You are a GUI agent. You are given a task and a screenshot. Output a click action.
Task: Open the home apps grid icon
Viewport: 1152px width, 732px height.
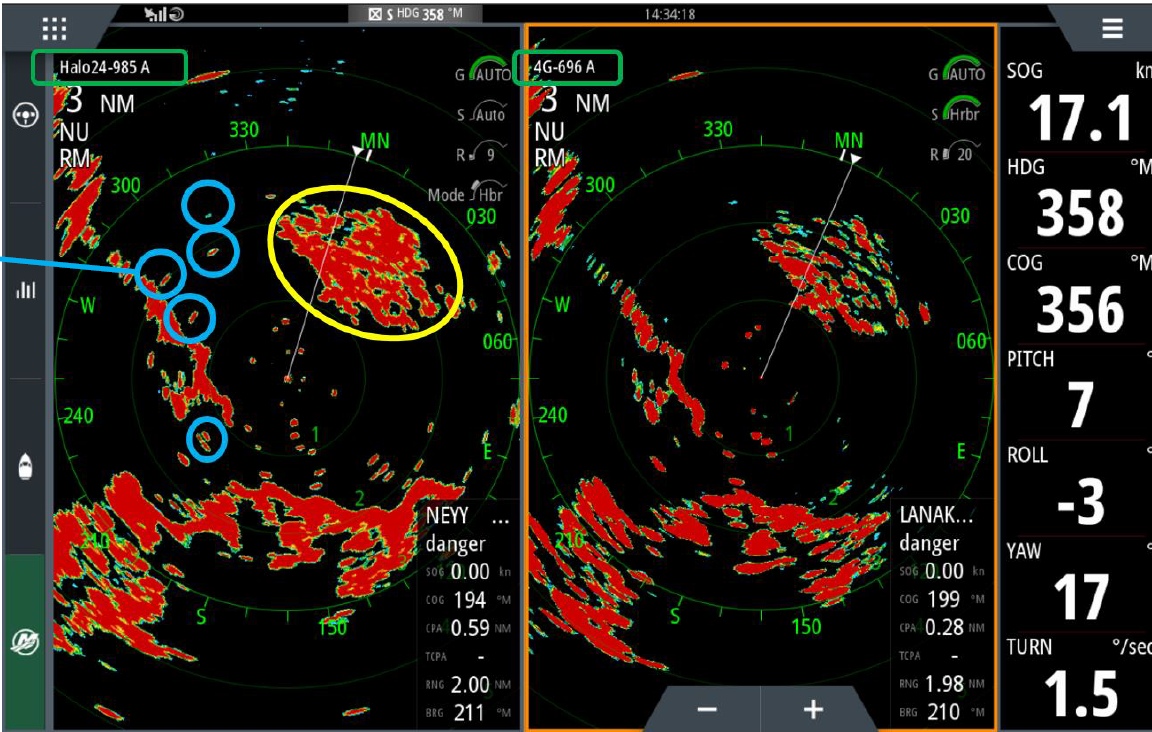pos(54,28)
